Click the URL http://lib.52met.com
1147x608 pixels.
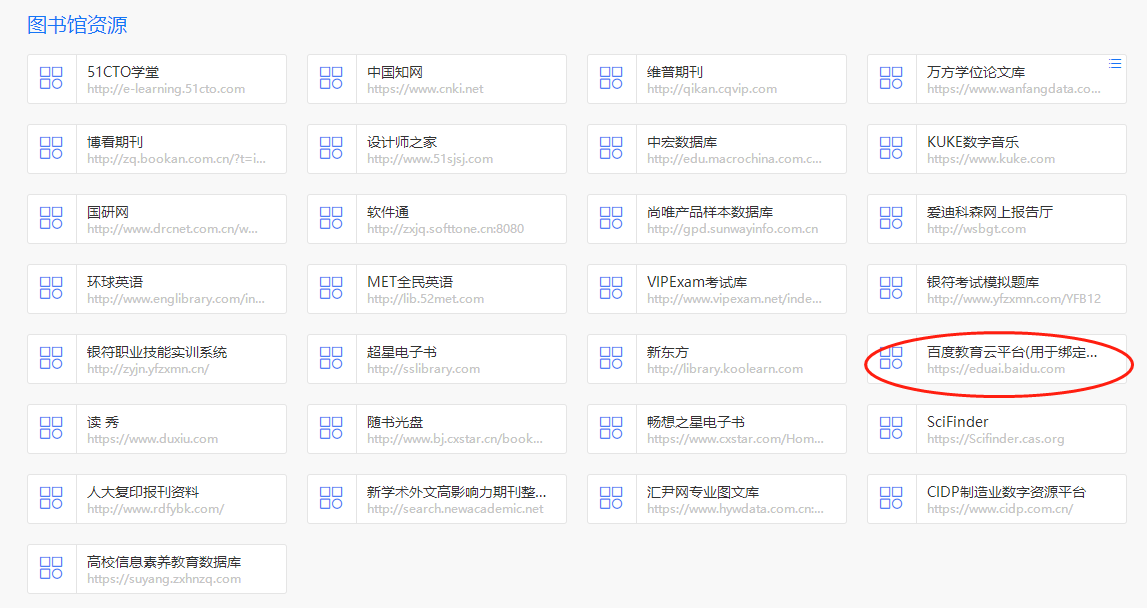click(426, 299)
